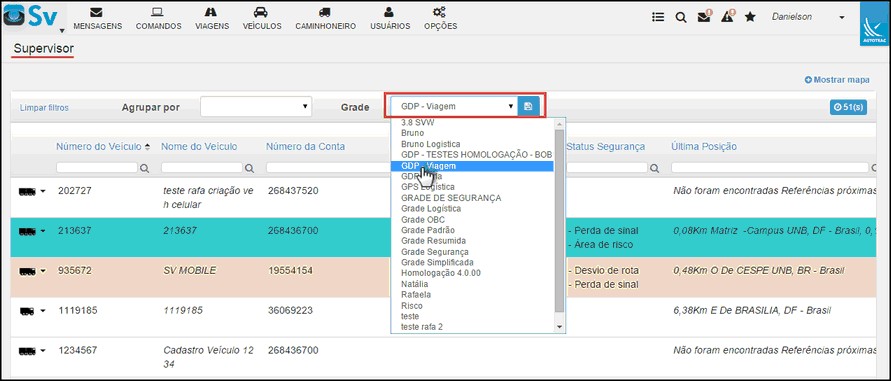Click search icon for Nome do Veículo filter
The height and width of the screenshot is (381, 891).
click(249, 168)
